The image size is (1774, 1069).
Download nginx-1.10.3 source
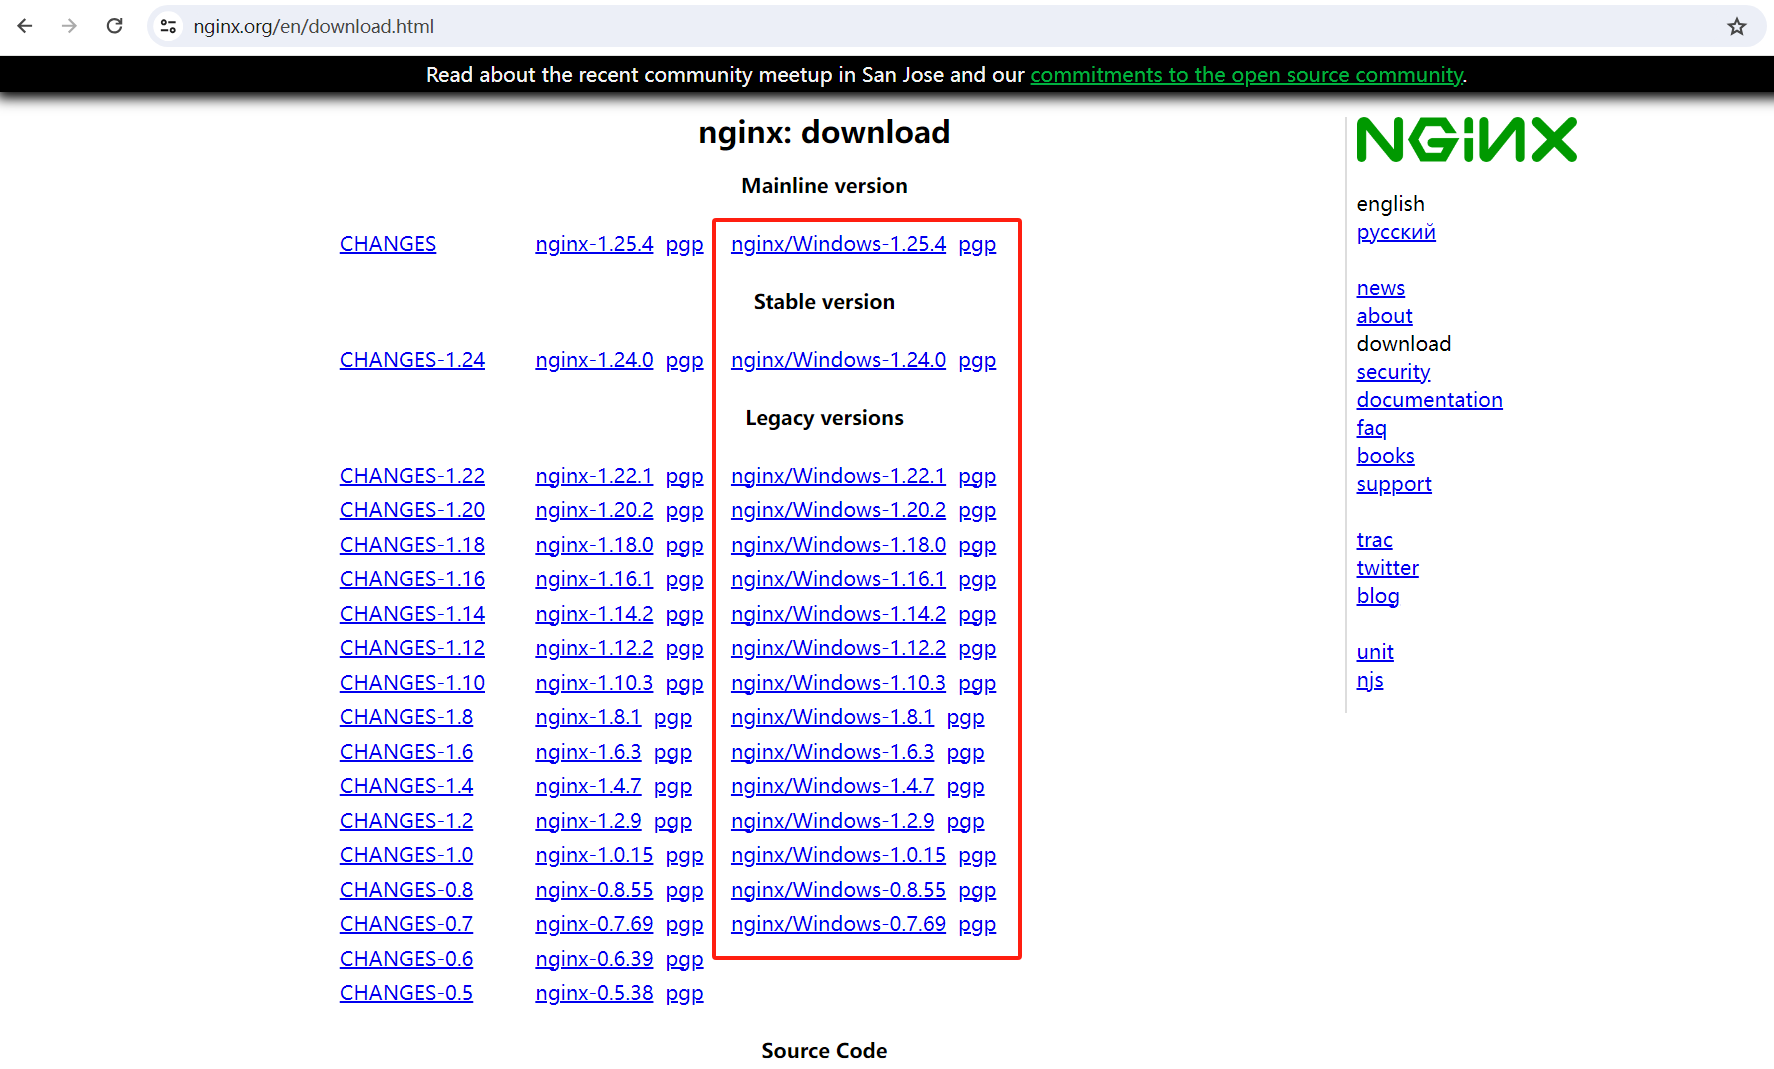(594, 683)
